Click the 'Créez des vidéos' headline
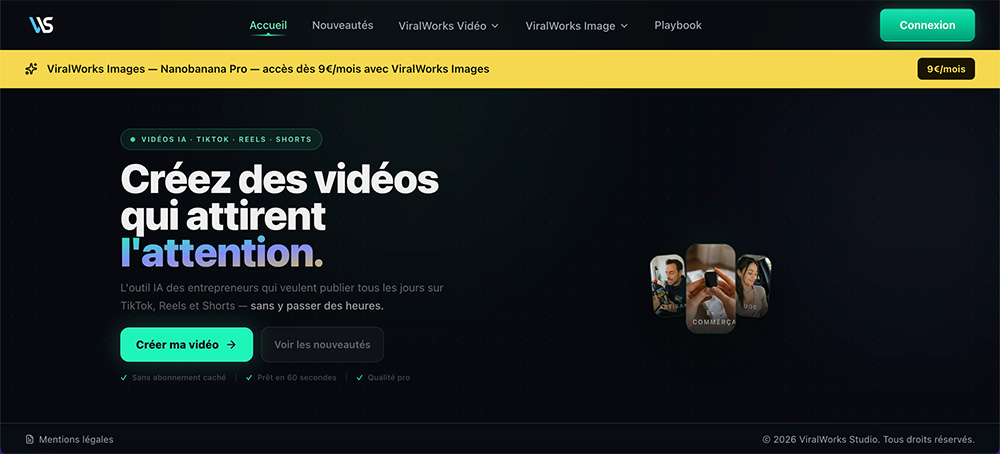The image size is (1000, 454). click(279, 179)
